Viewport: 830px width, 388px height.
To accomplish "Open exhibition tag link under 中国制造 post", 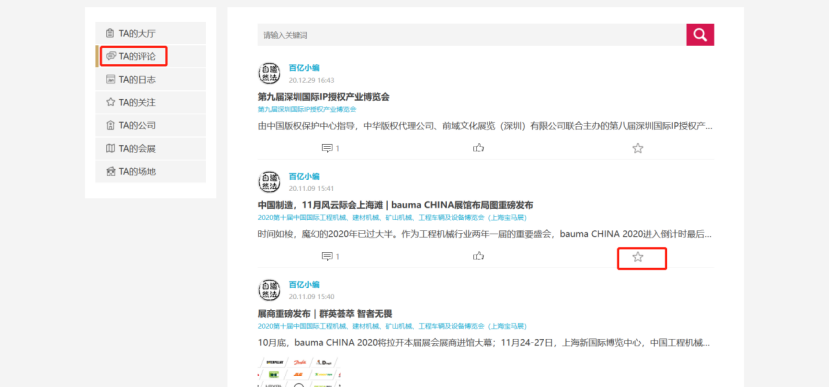I will coord(392,218).
